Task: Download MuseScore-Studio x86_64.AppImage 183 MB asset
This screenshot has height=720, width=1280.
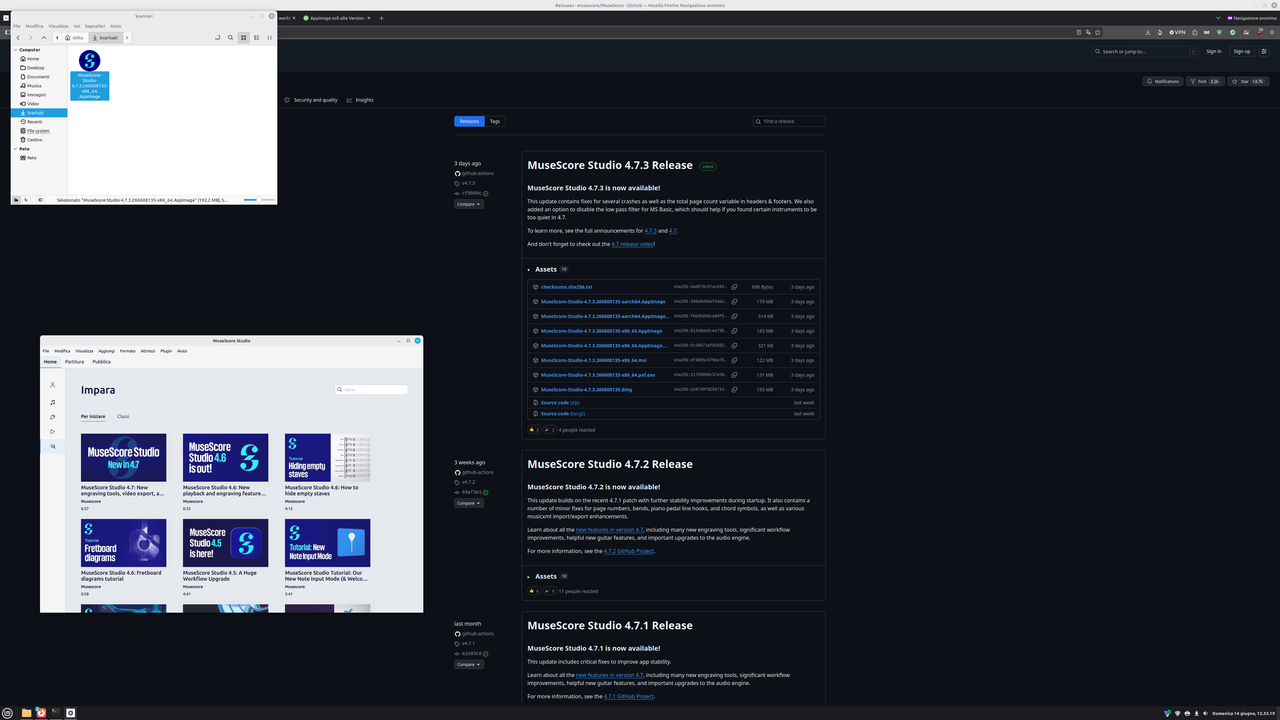Action: pyautogui.click(x=601, y=331)
